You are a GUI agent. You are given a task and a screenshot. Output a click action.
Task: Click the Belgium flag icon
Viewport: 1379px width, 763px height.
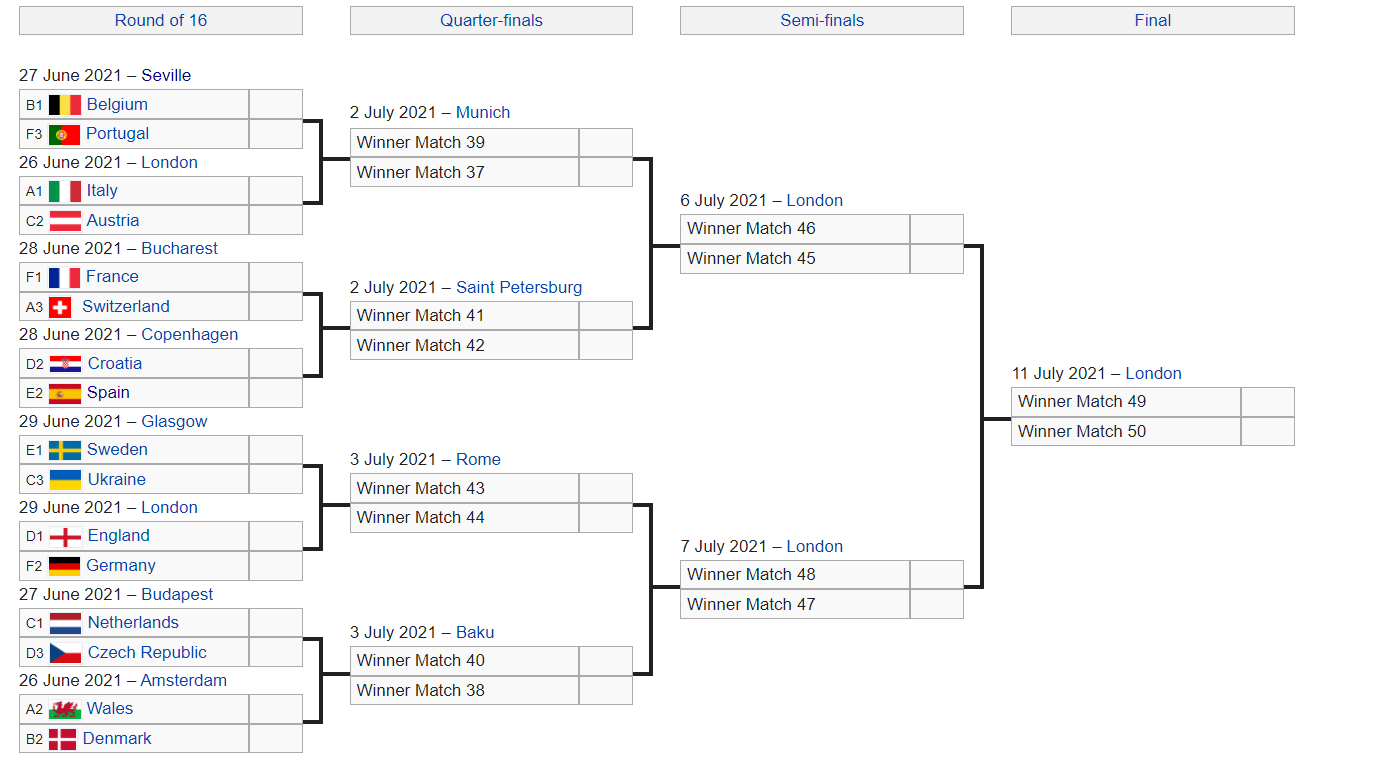[x=65, y=105]
